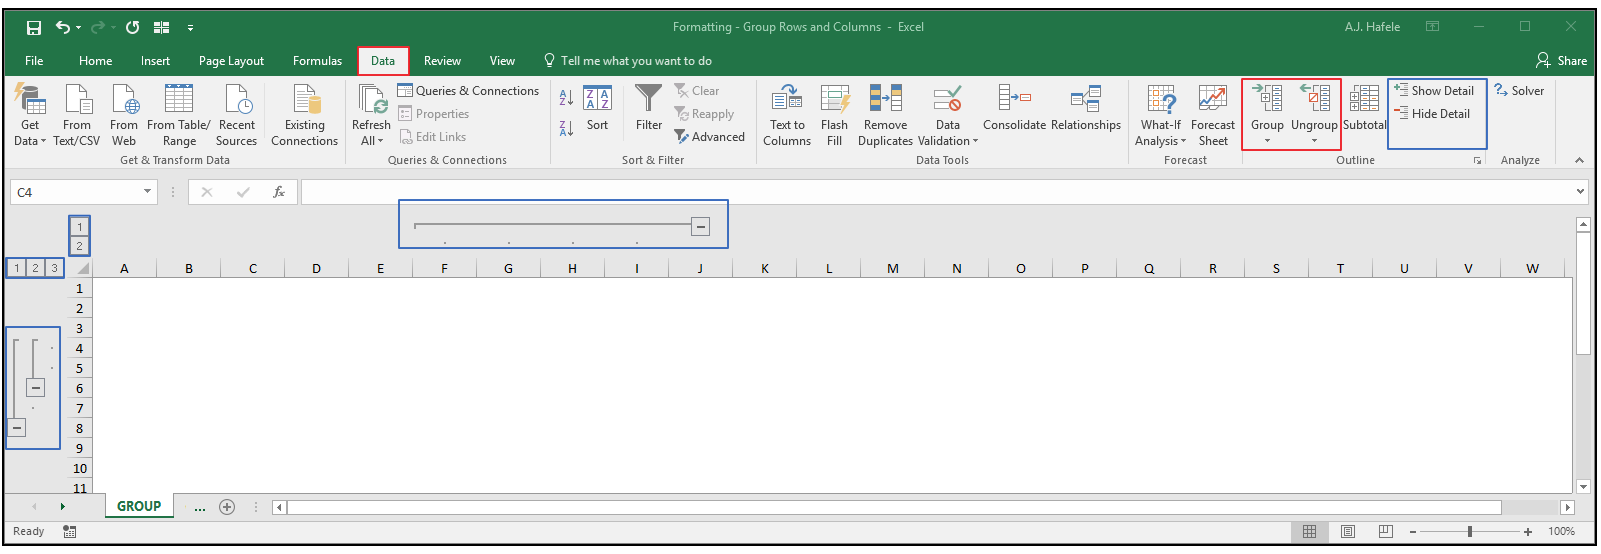Import From Table/Range

point(179,115)
